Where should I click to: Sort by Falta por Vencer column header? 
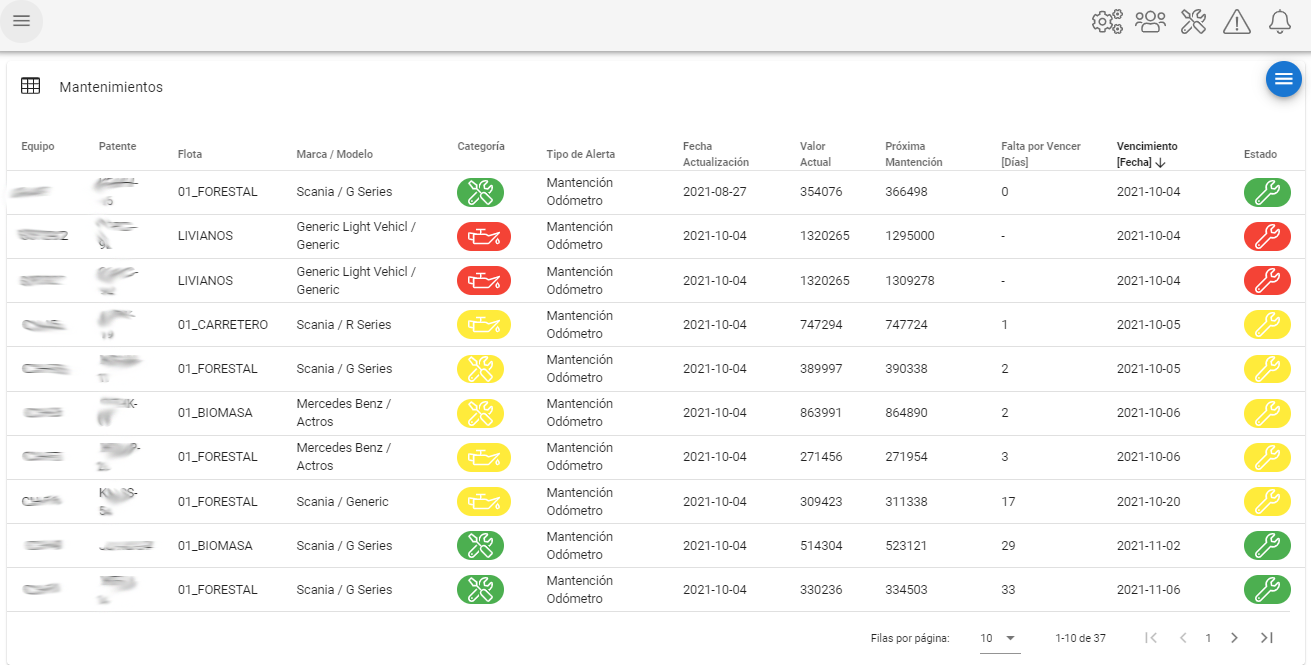pos(1041,154)
